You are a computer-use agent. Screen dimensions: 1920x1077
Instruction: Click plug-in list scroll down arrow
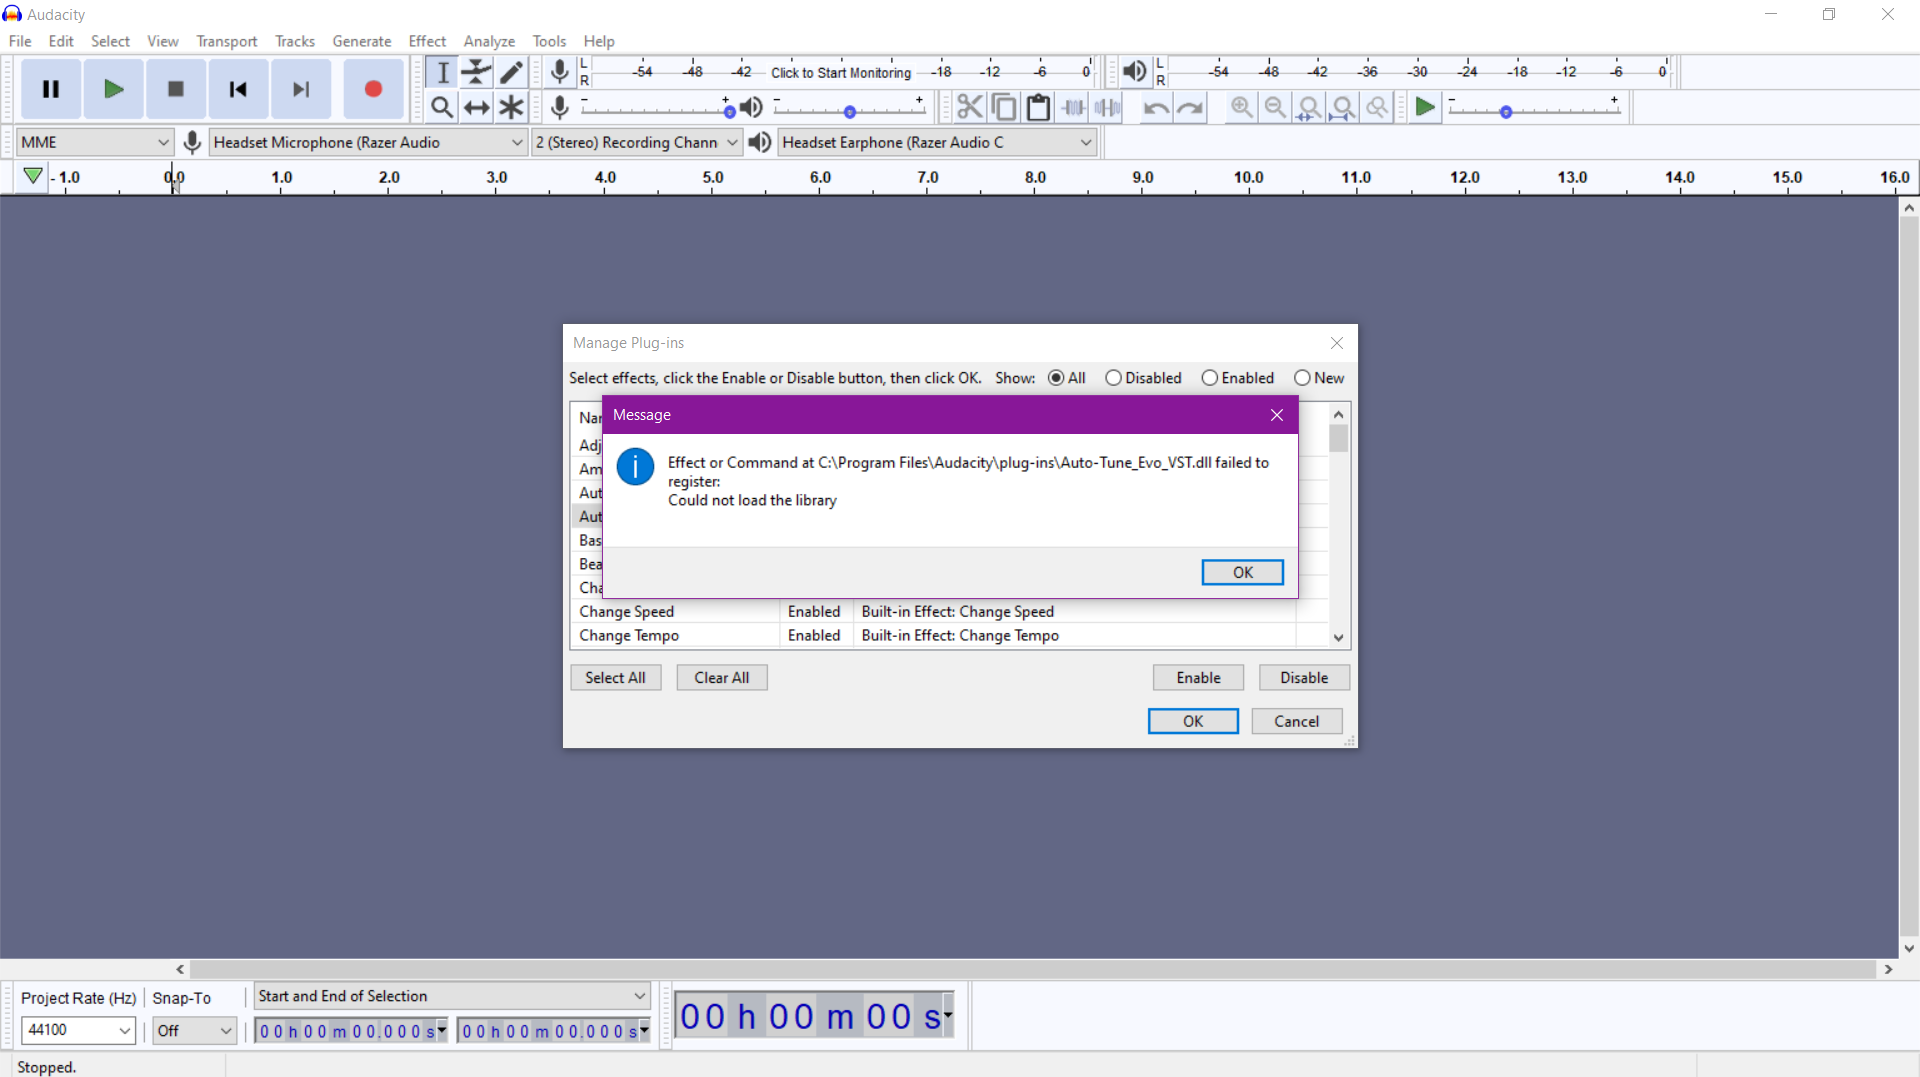point(1338,638)
